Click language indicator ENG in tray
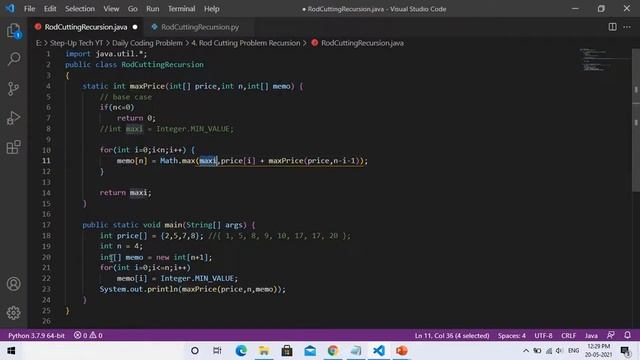Image resolution: width=640 pixels, height=360 pixels. (x=573, y=351)
